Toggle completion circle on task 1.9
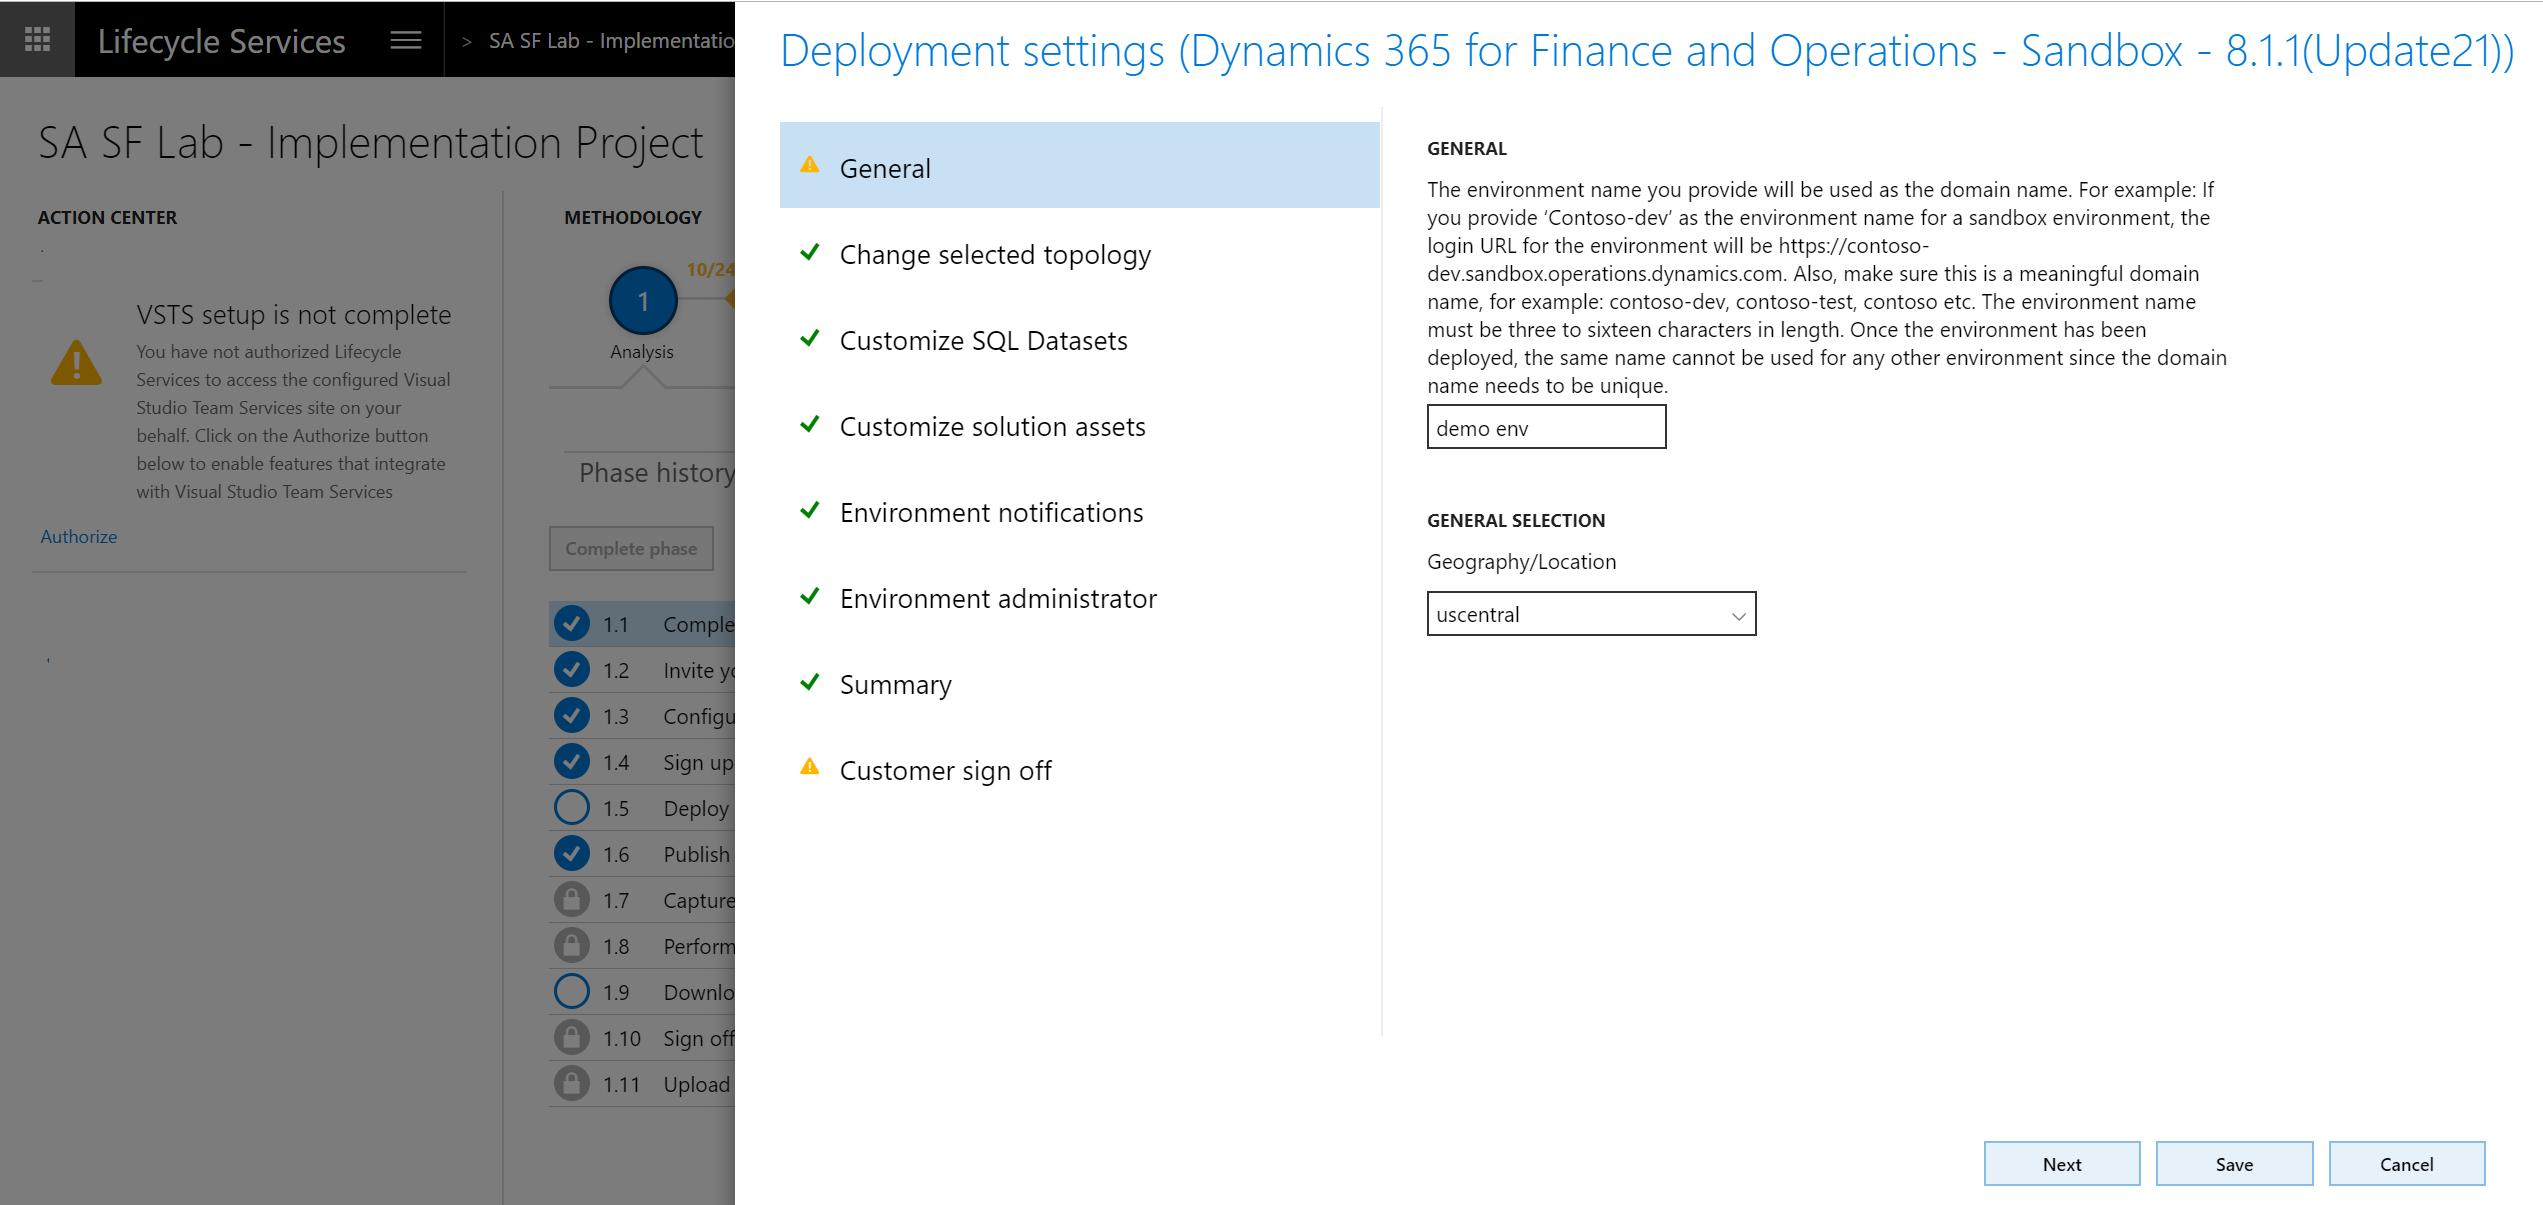2543x1205 pixels. [x=571, y=991]
